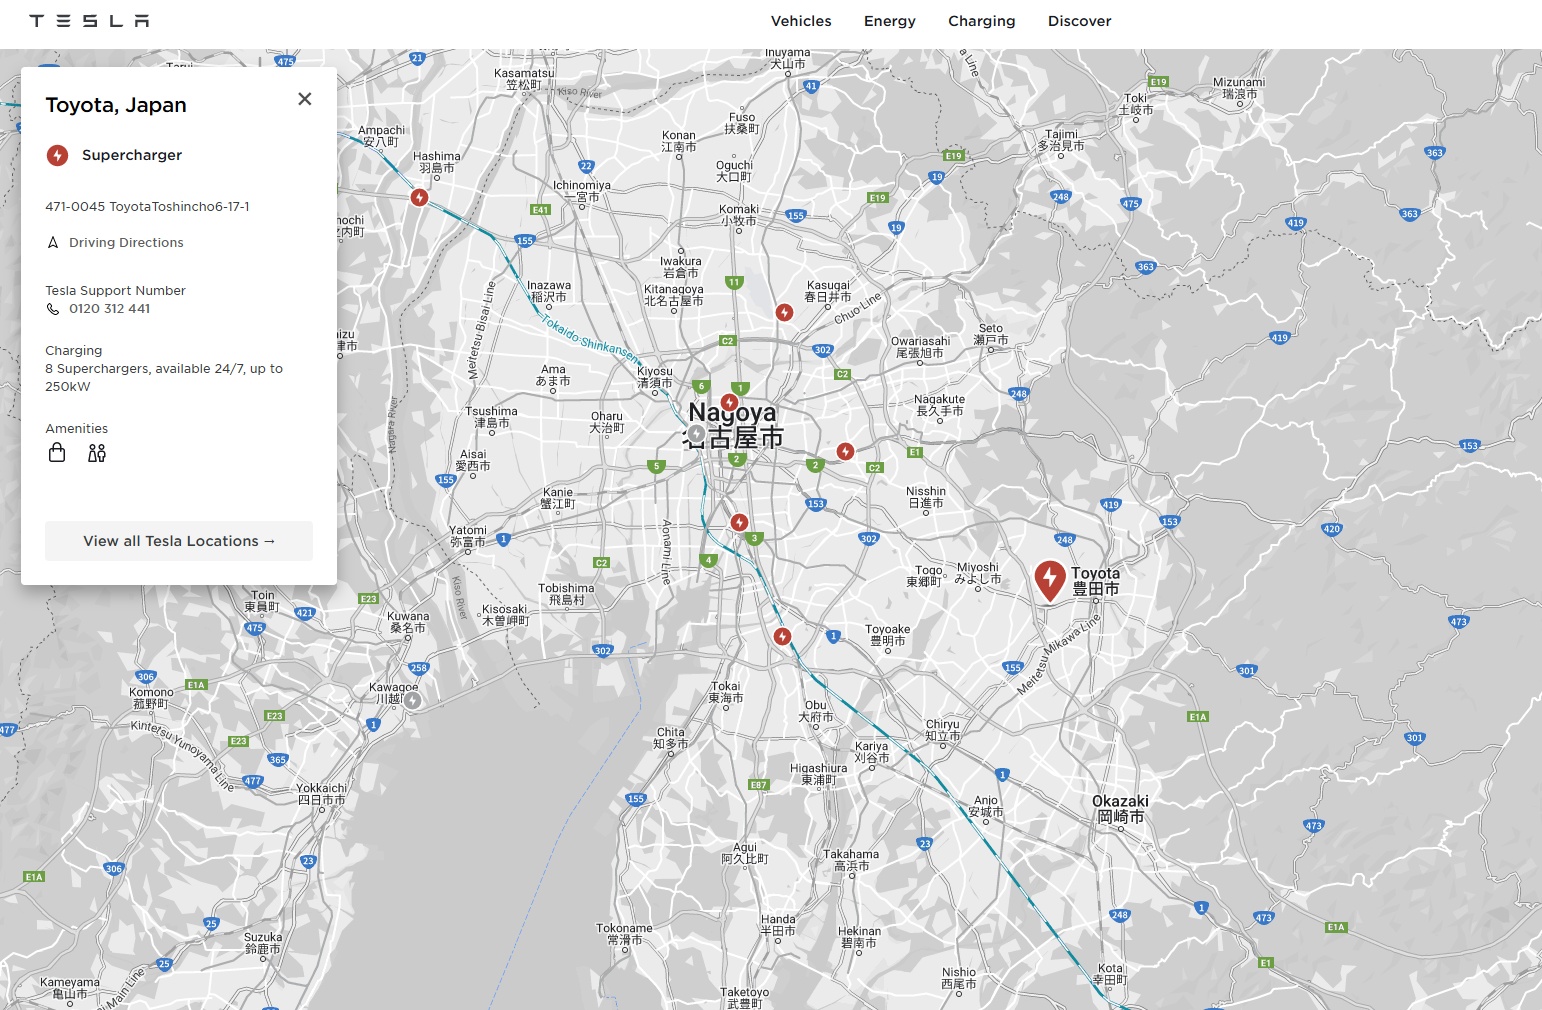The height and width of the screenshot is (1010, 1542).
Task: Click the Tesla logo in the header
Action: (89, 21)
